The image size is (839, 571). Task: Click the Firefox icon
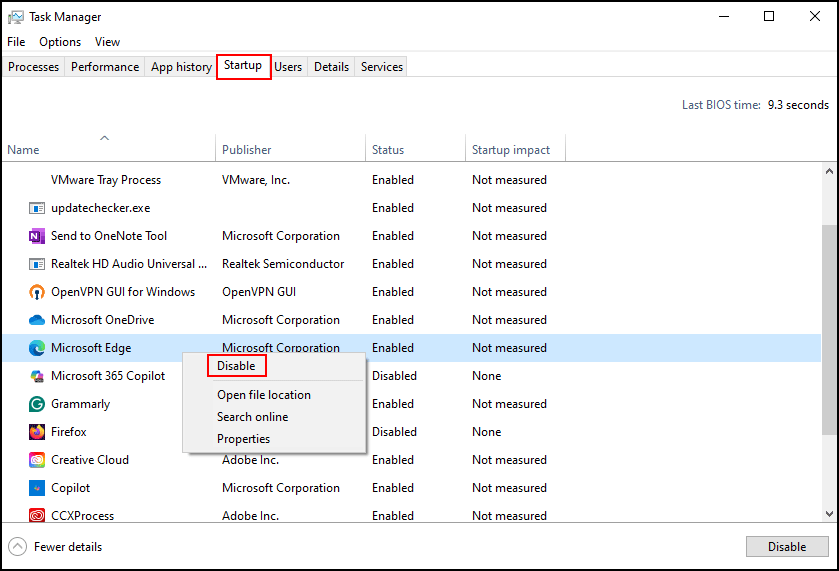[x=36, y=432]
